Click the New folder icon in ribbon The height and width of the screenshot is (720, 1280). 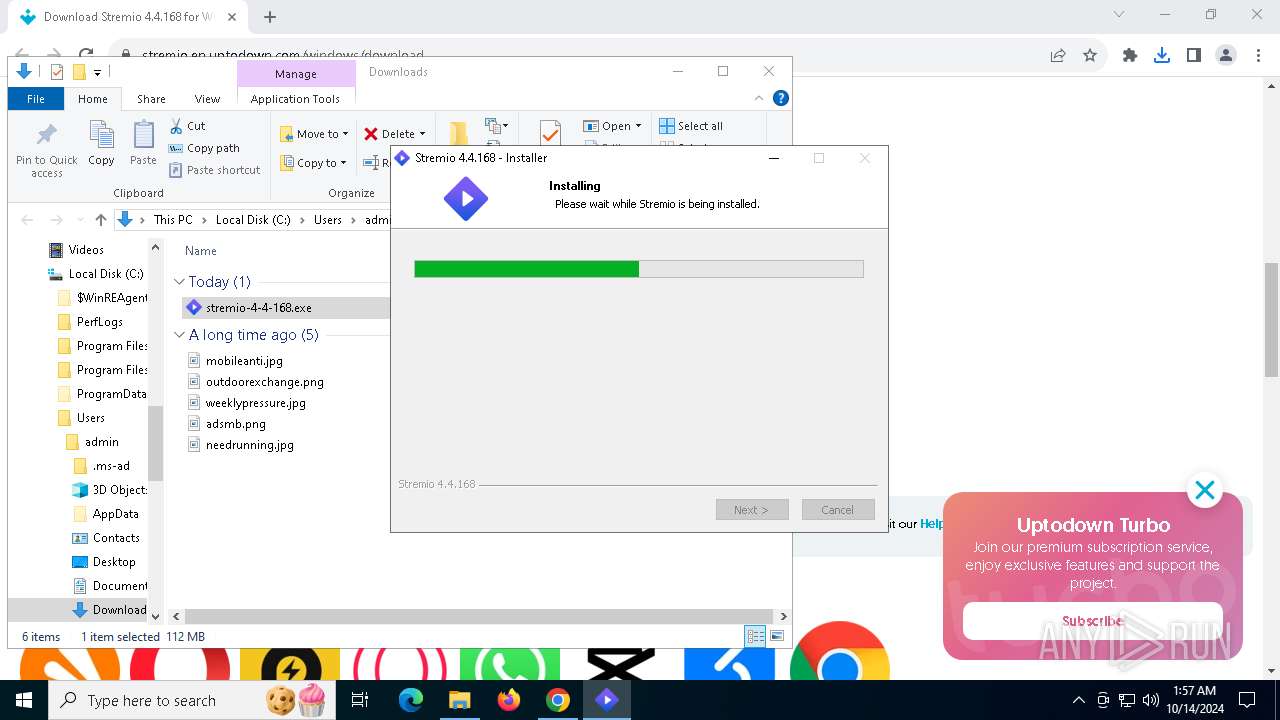pyautogui.click(x=458, y=133)
